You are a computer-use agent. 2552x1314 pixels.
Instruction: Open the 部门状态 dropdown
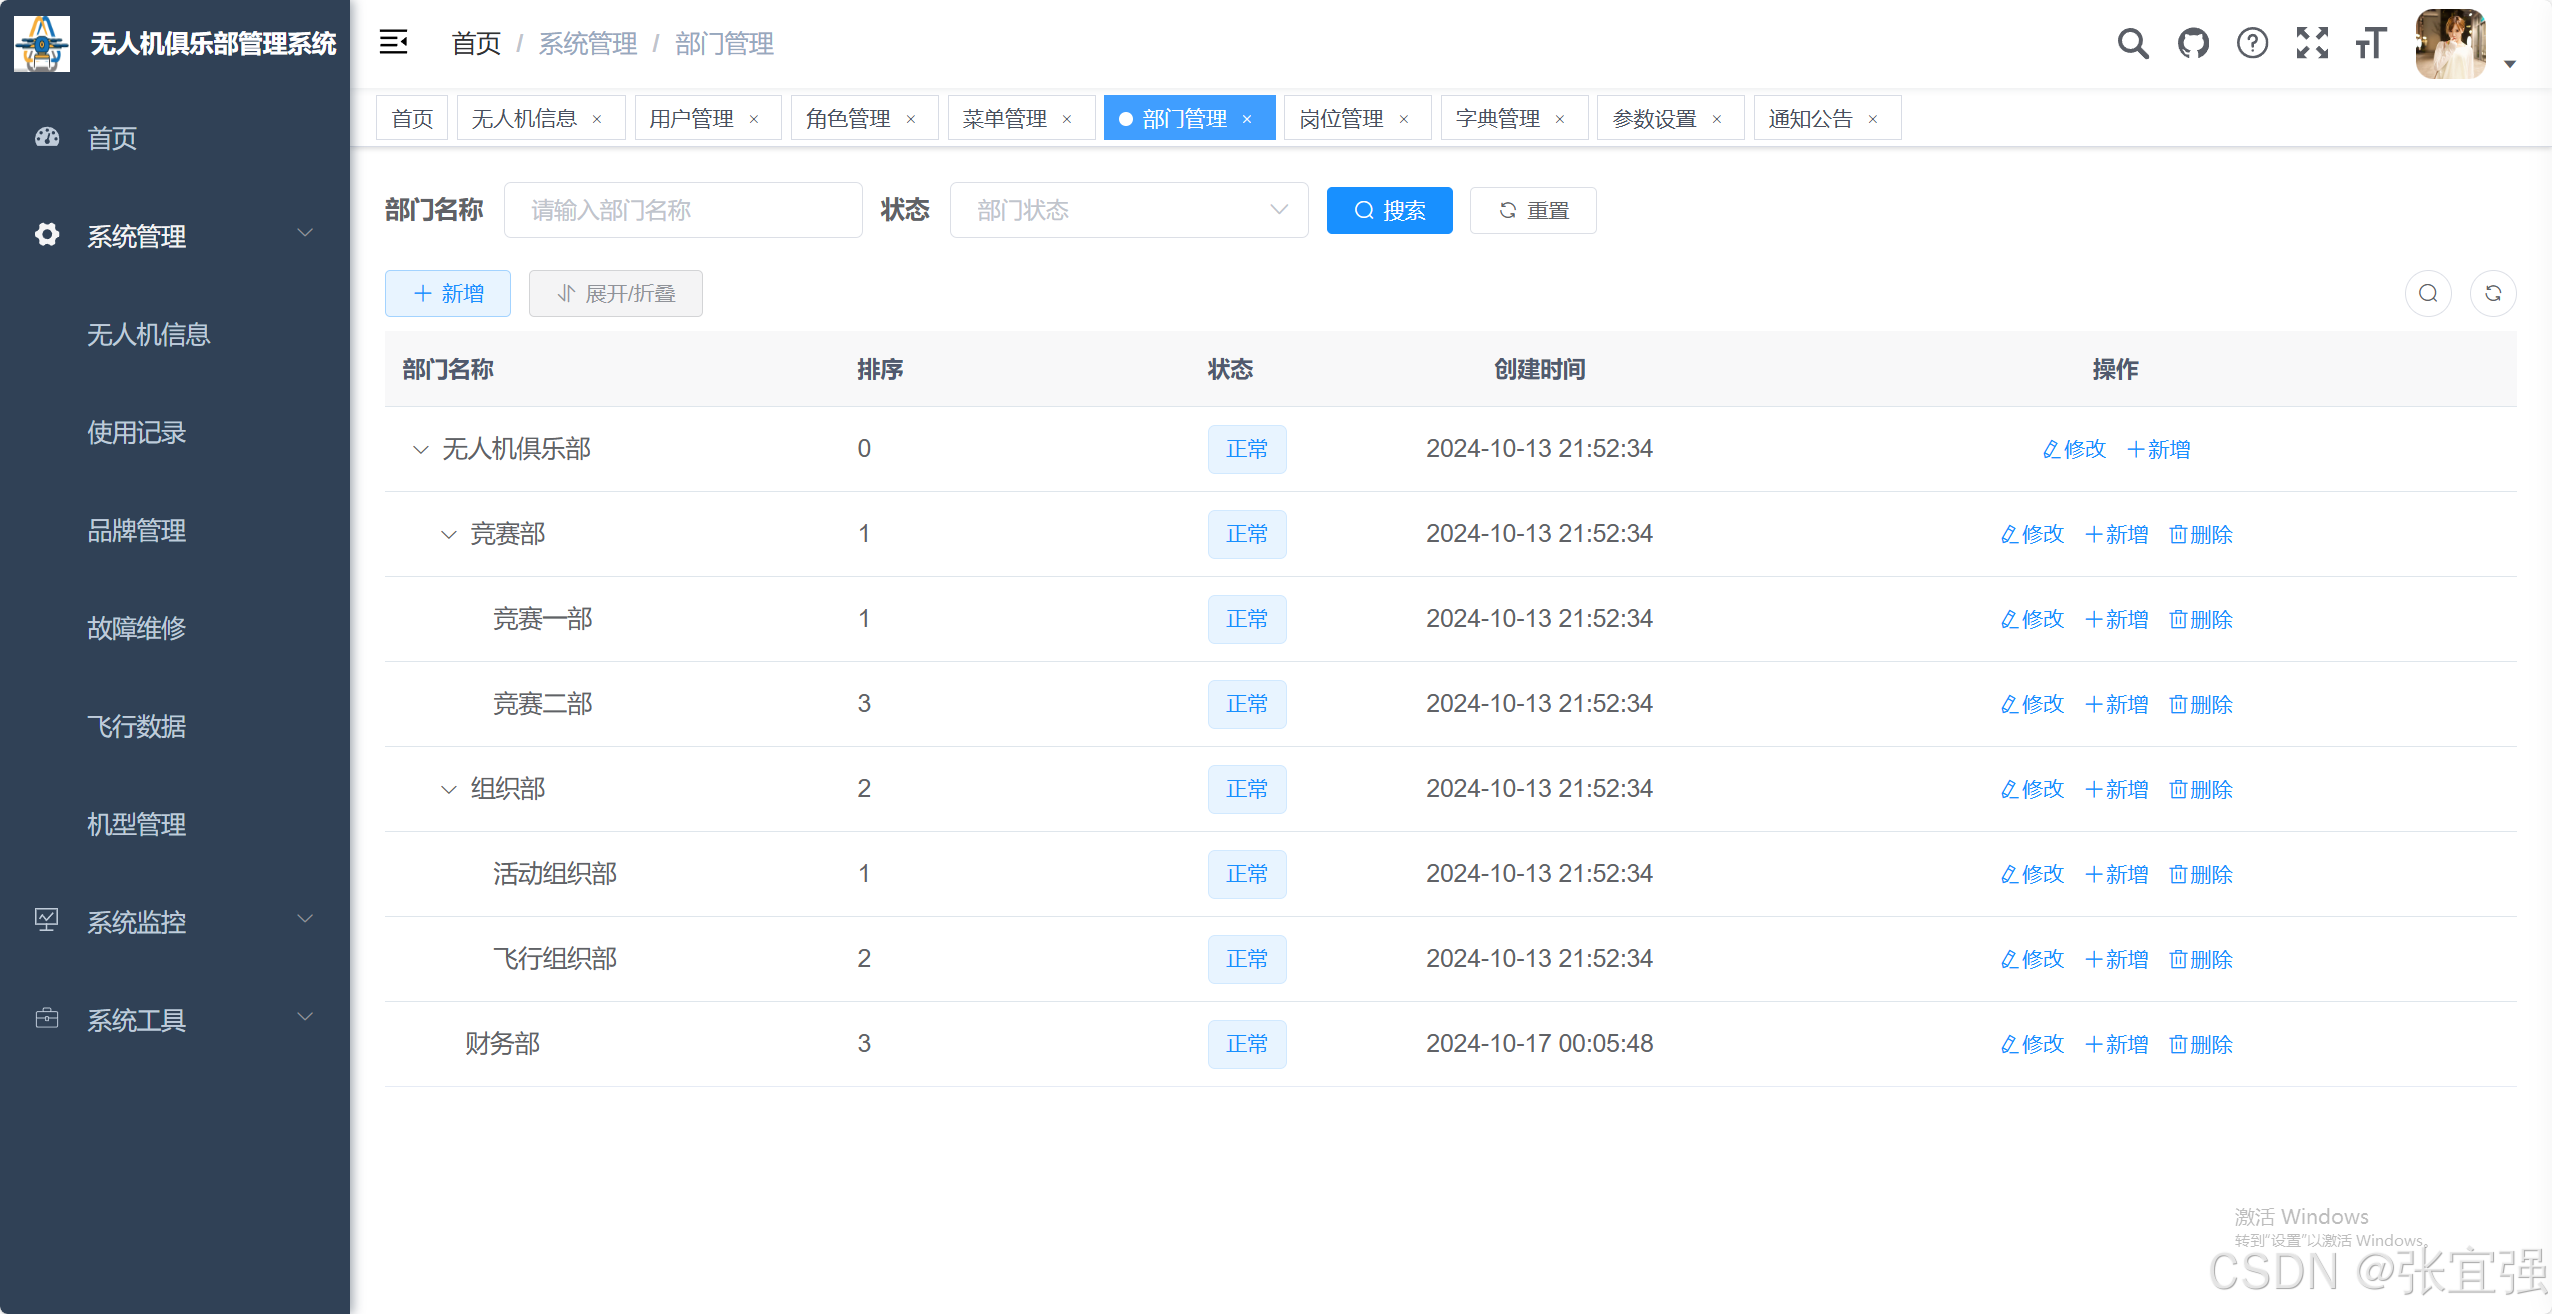click(x=1128, y=210)
